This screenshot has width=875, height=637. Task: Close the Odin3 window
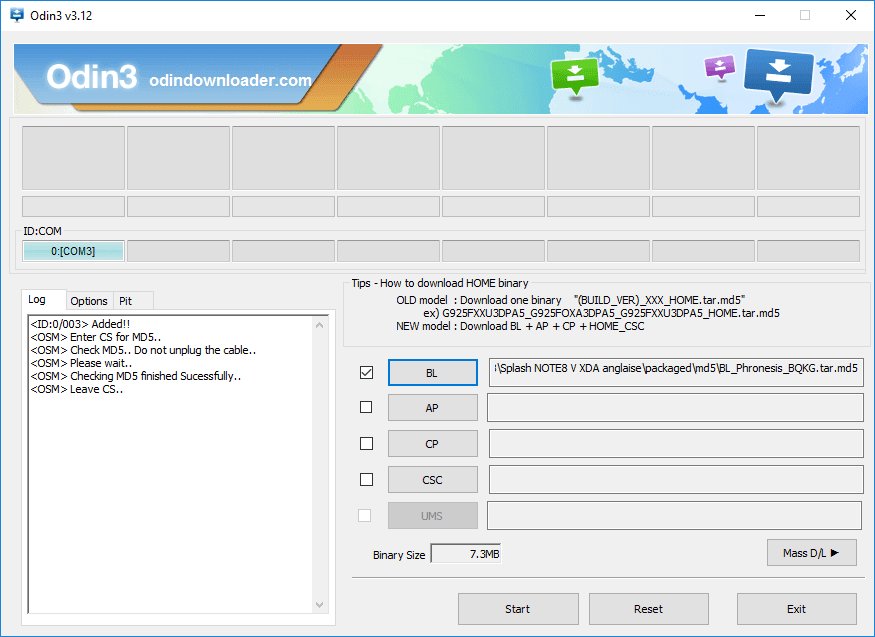[850, 15]
